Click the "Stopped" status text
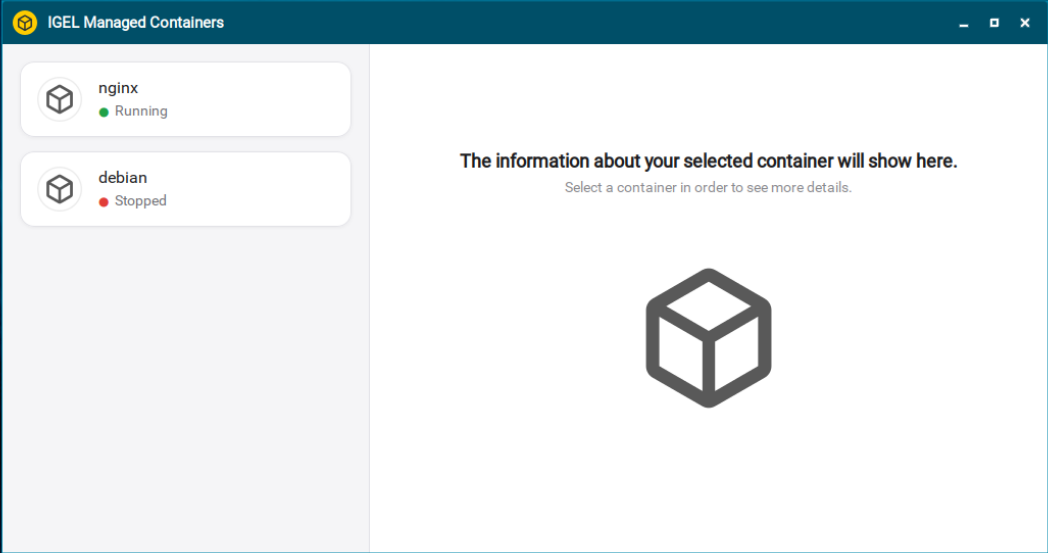This screenshot has width=1048, height=553. coord(140,201)
